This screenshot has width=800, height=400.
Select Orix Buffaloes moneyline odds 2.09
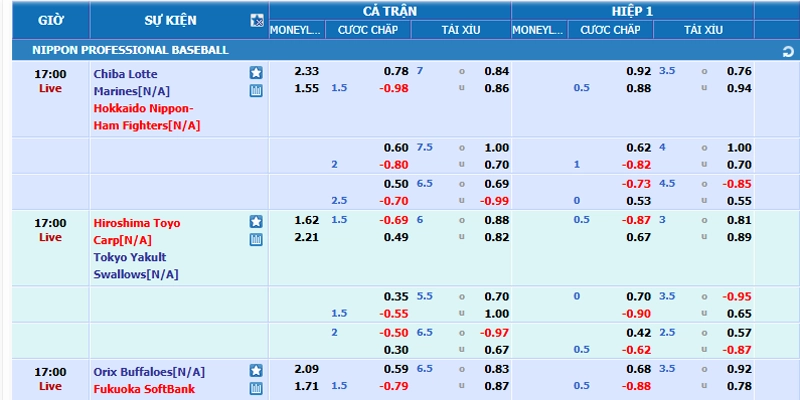(x=307, y=369)
